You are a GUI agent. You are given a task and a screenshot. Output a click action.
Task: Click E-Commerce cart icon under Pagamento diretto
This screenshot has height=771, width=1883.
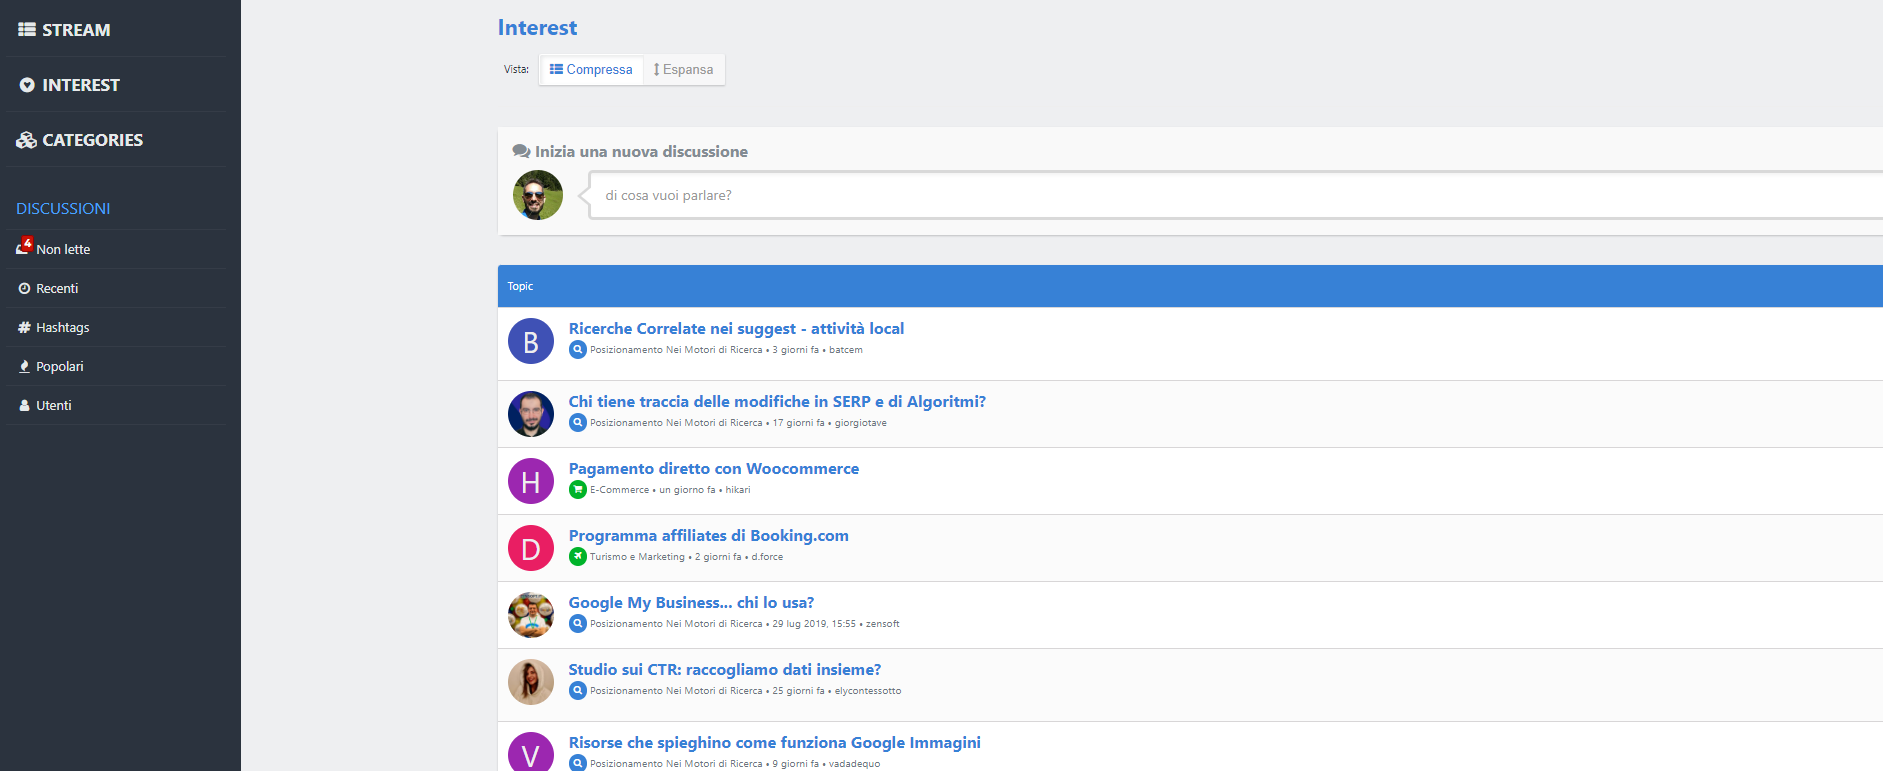click(x=578, y=490)
